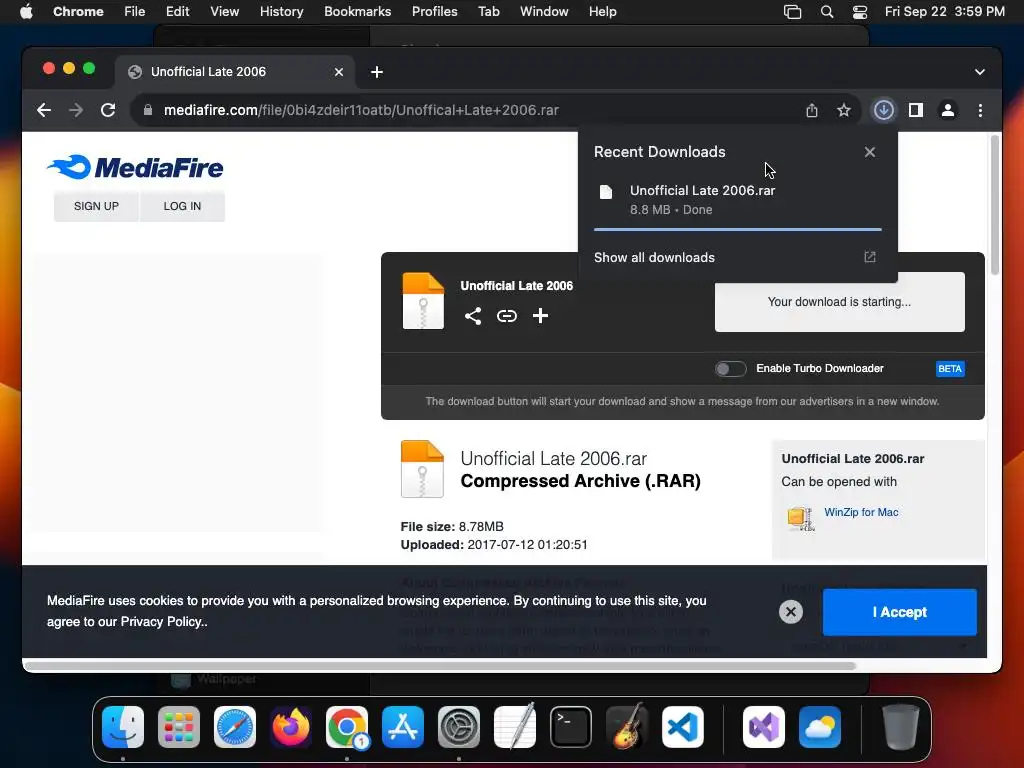This screenshot has width=1024, height=768.
Task: Open Launchpad from the Dock
Action: (x=179, y=727)
